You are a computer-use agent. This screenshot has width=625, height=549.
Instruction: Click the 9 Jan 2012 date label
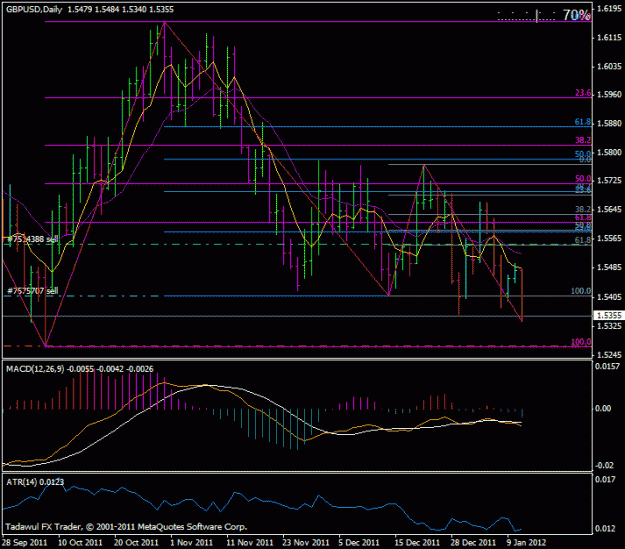click(x=527, y=543)
